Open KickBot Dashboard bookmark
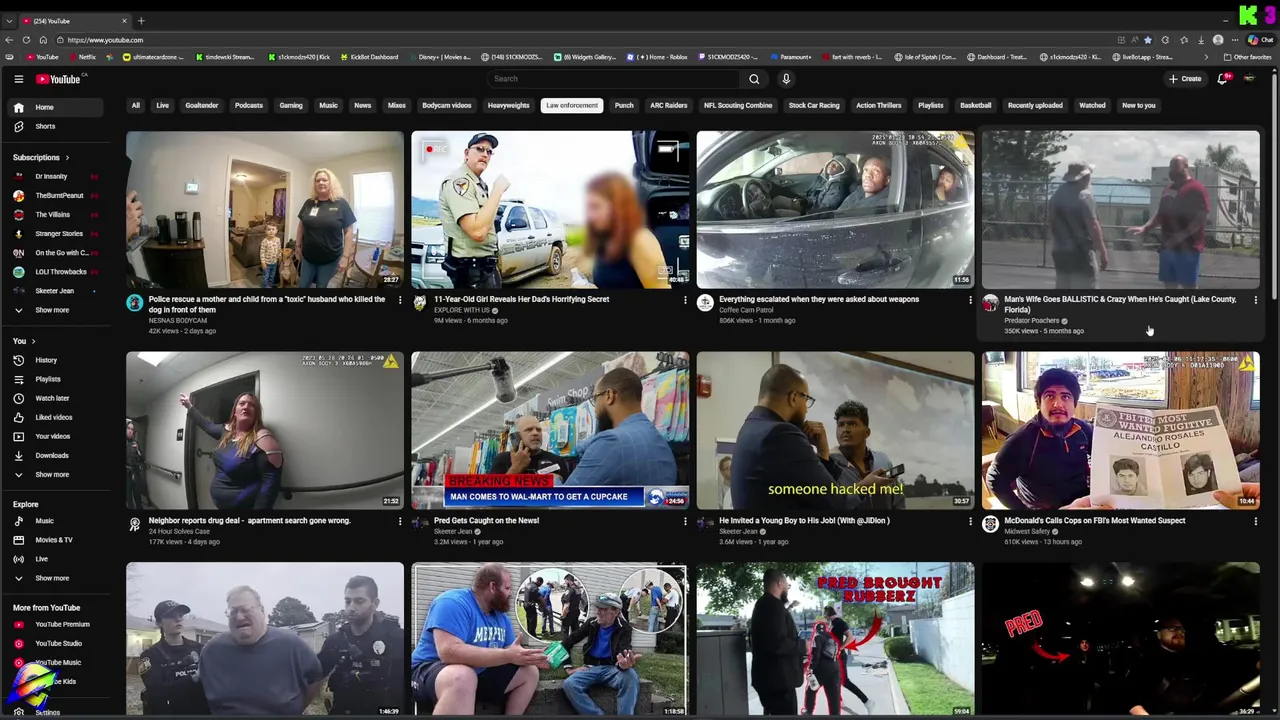The image size is (1280, 720). pos(369,57)
